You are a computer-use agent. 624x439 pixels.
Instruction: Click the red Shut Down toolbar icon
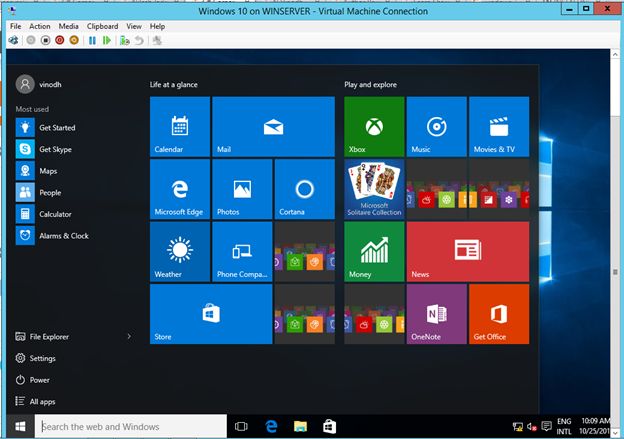pos(60,40)
